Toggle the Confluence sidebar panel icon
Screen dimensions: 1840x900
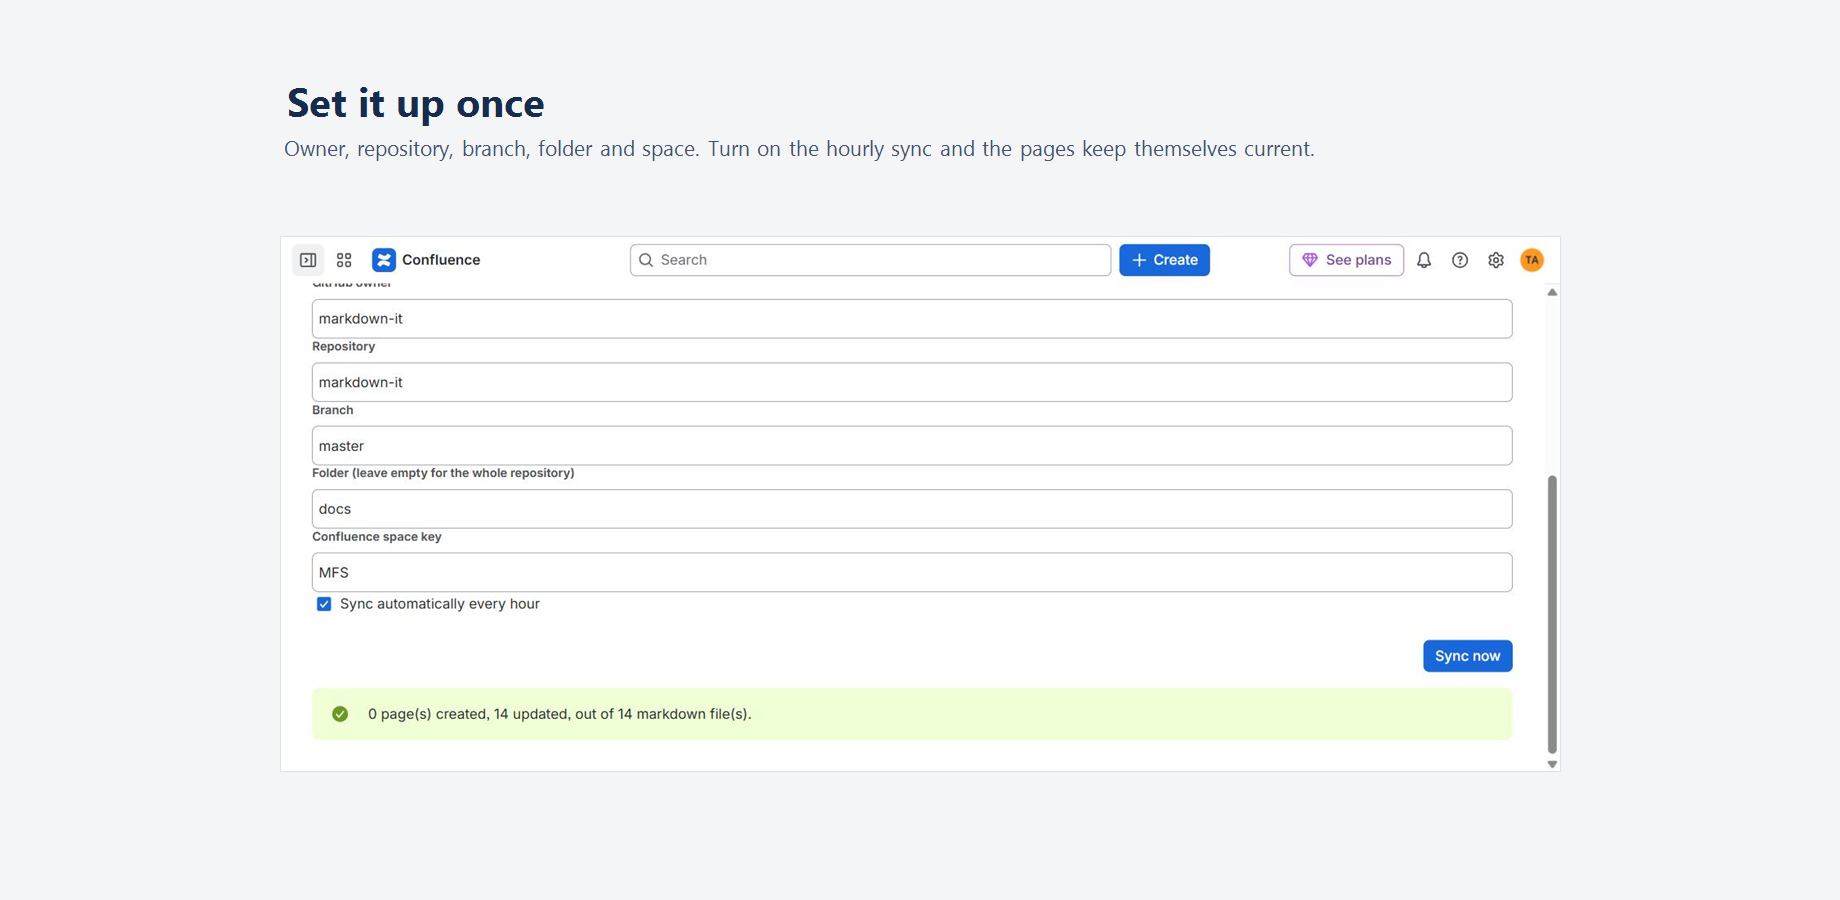pyautogui.click(x=308, y=260)
